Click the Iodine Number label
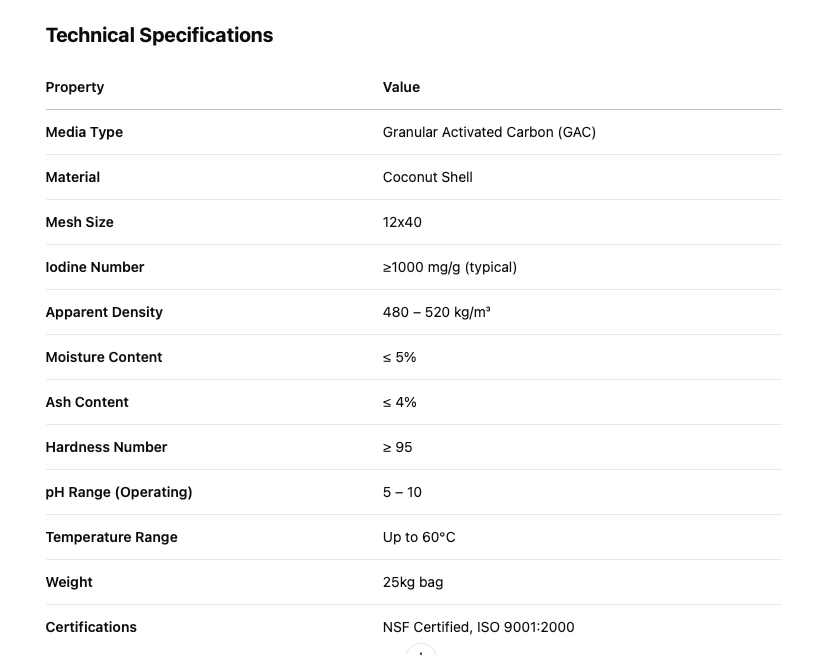This screenshot has height=655, width=814. point(95,267)
